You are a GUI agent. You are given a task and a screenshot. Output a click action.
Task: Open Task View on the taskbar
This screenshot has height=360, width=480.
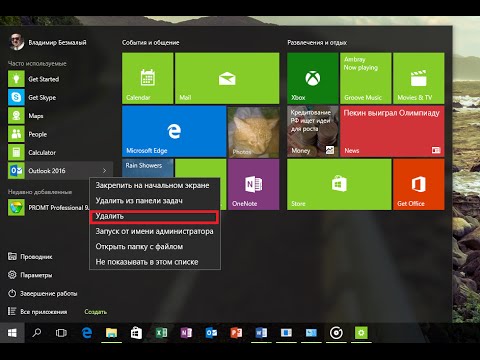click(61, 333)
